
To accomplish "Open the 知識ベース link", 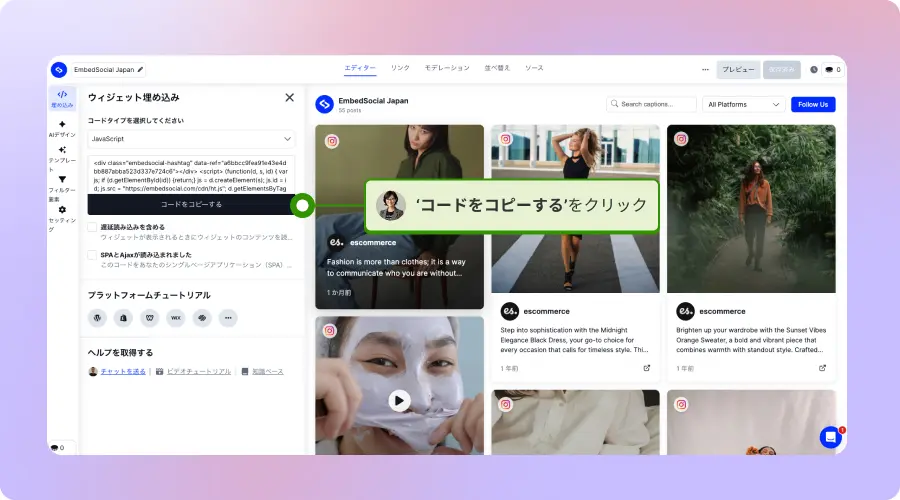I will point(267,371).
